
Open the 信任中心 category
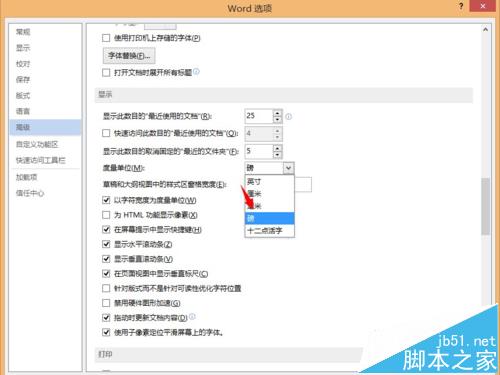point(45,193)
